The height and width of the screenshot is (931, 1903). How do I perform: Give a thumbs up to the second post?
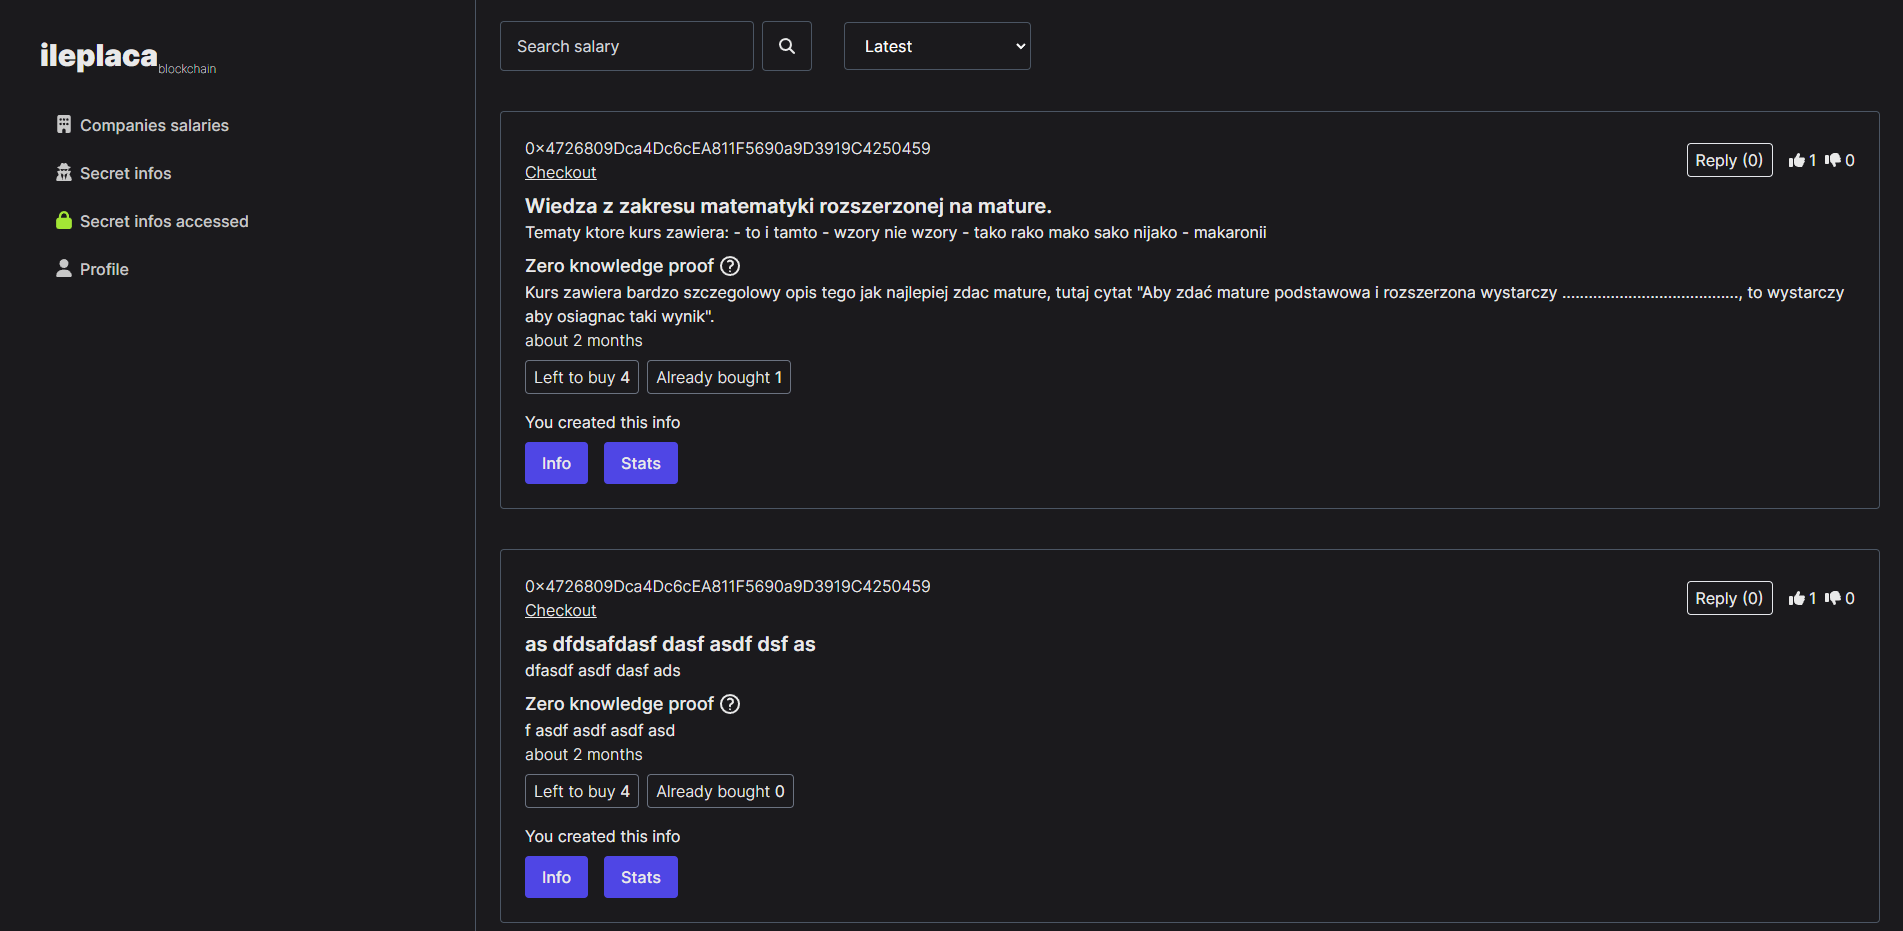click(x=1799, y=597)
